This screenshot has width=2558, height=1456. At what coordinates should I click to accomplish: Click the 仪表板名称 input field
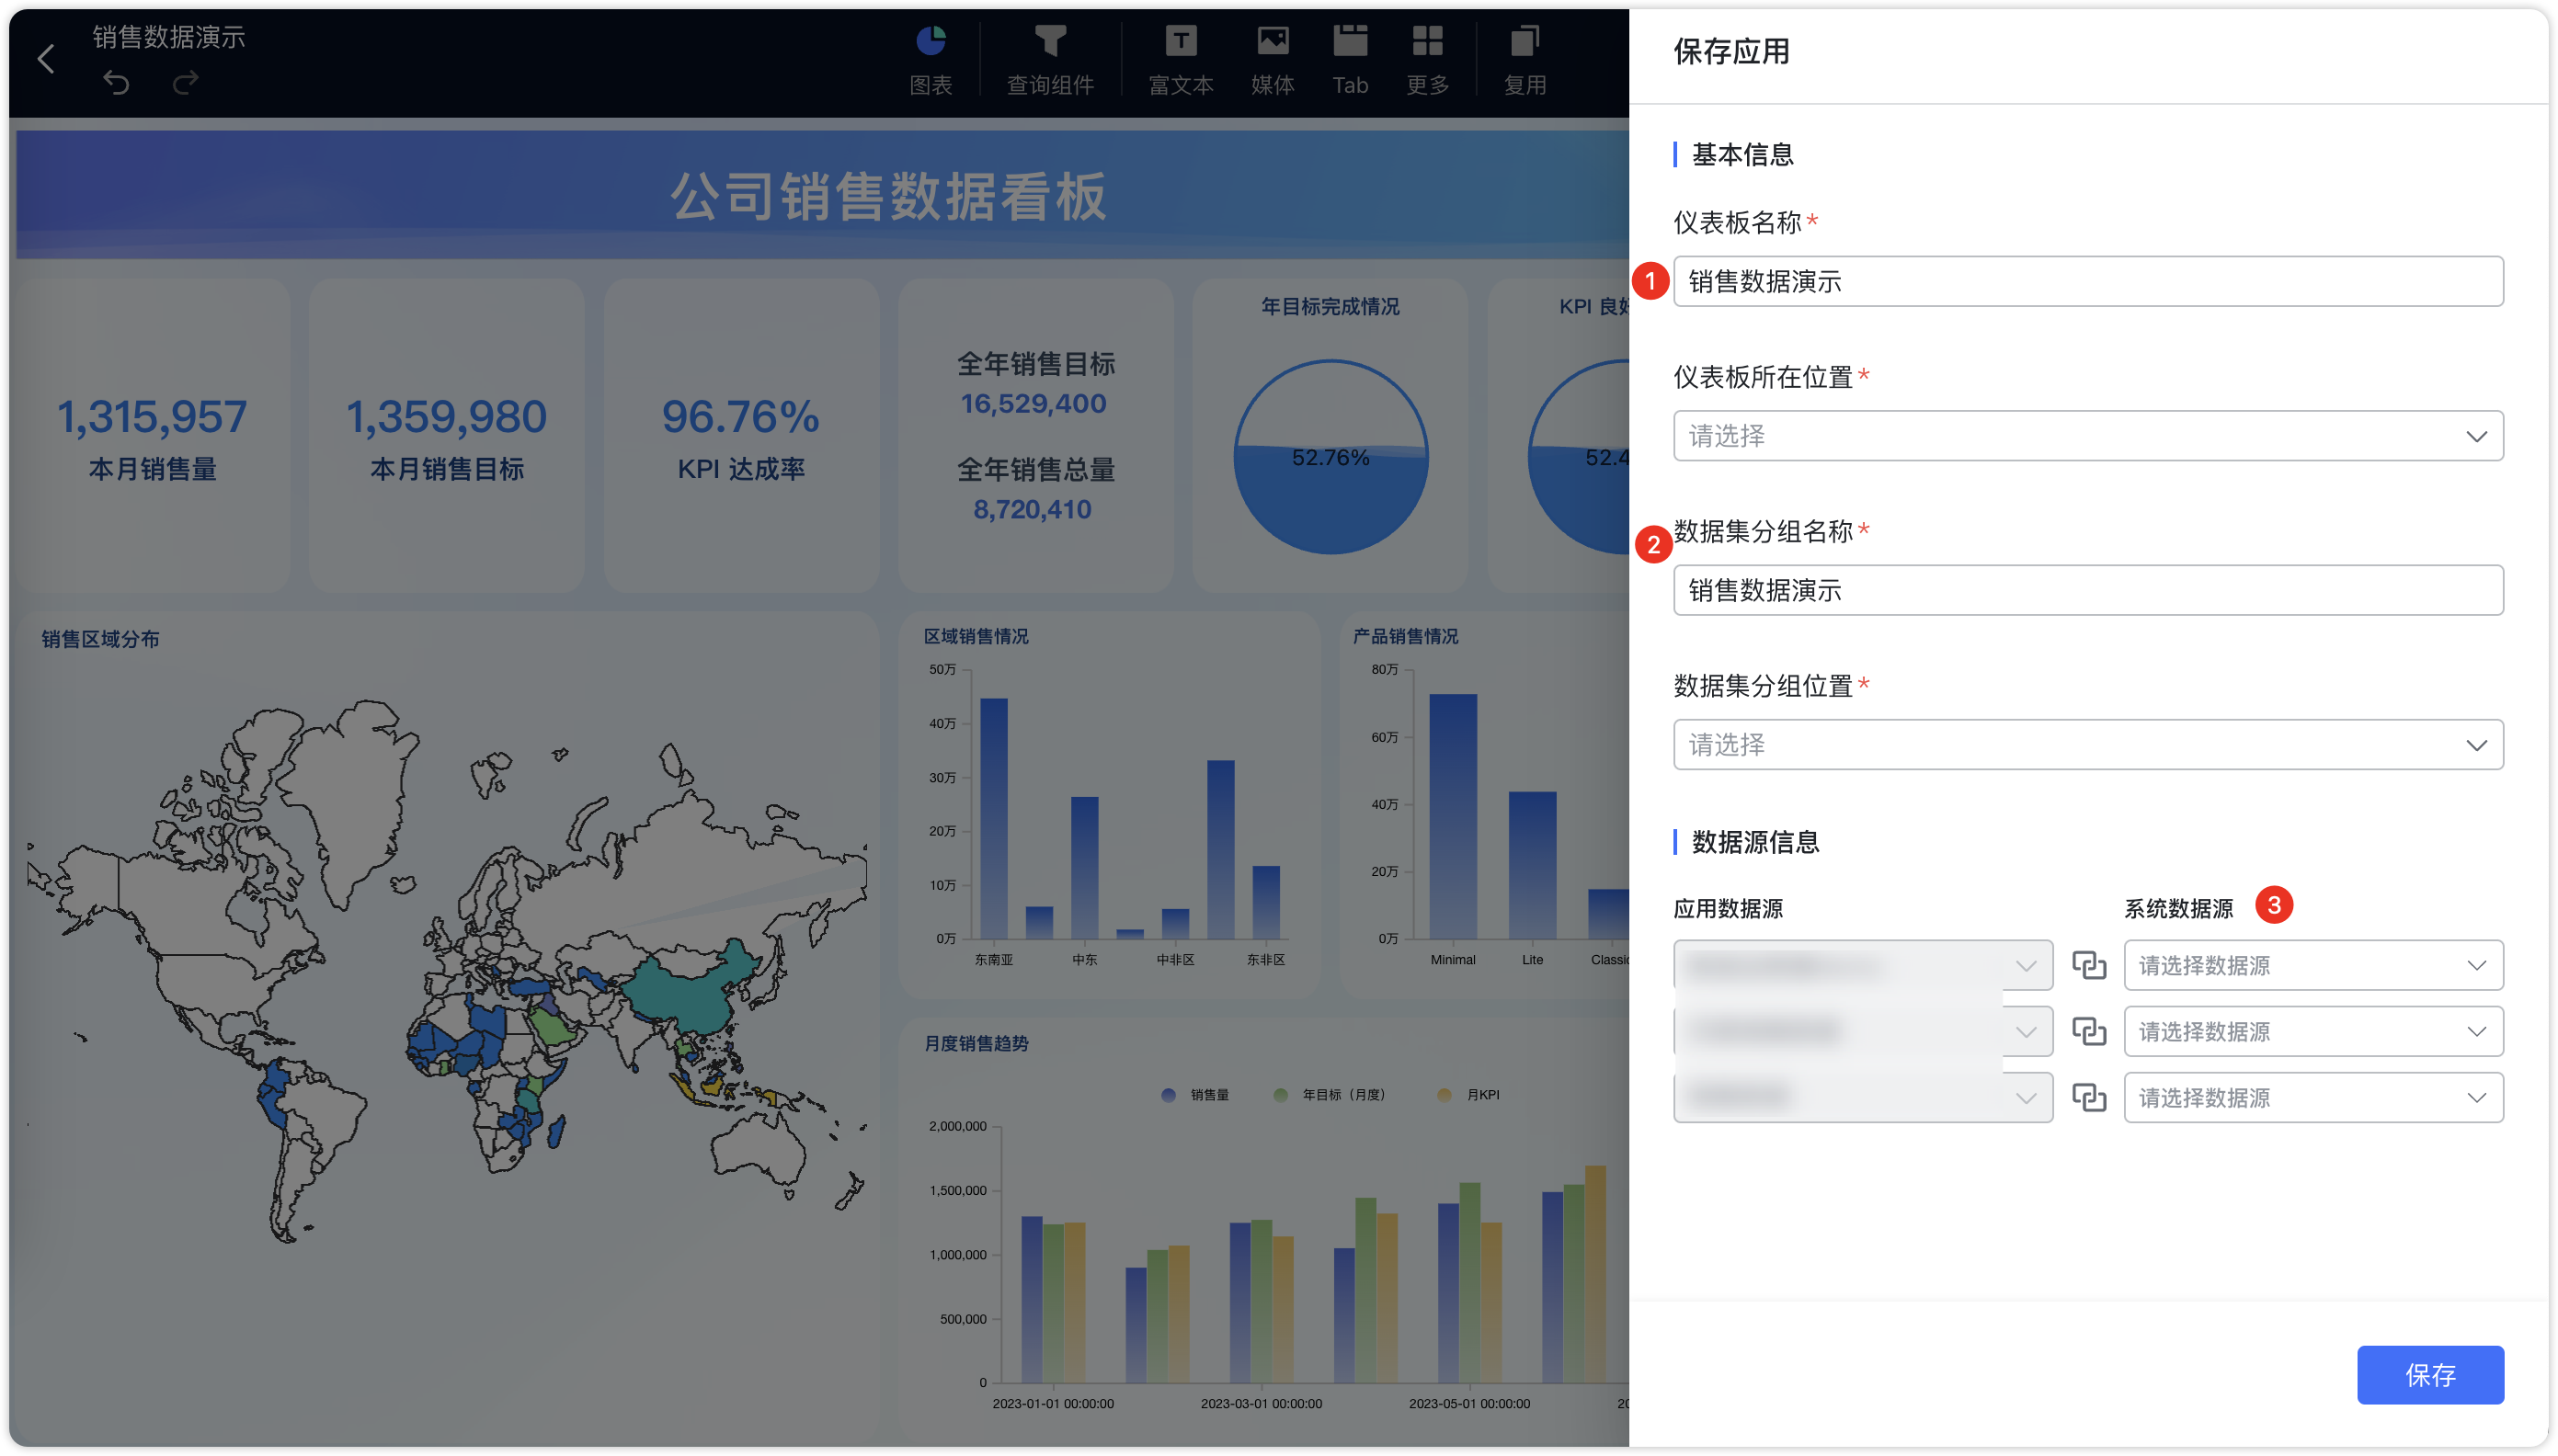[x=2087, y=281]
